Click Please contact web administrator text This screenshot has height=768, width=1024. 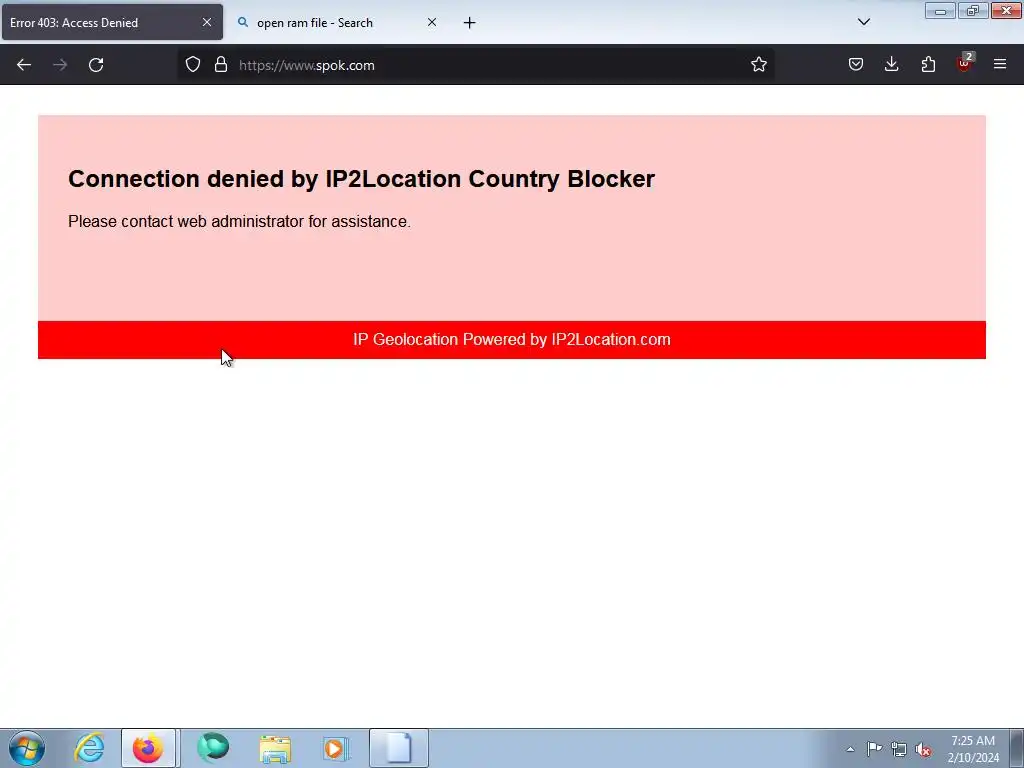[x=239, y=221]
